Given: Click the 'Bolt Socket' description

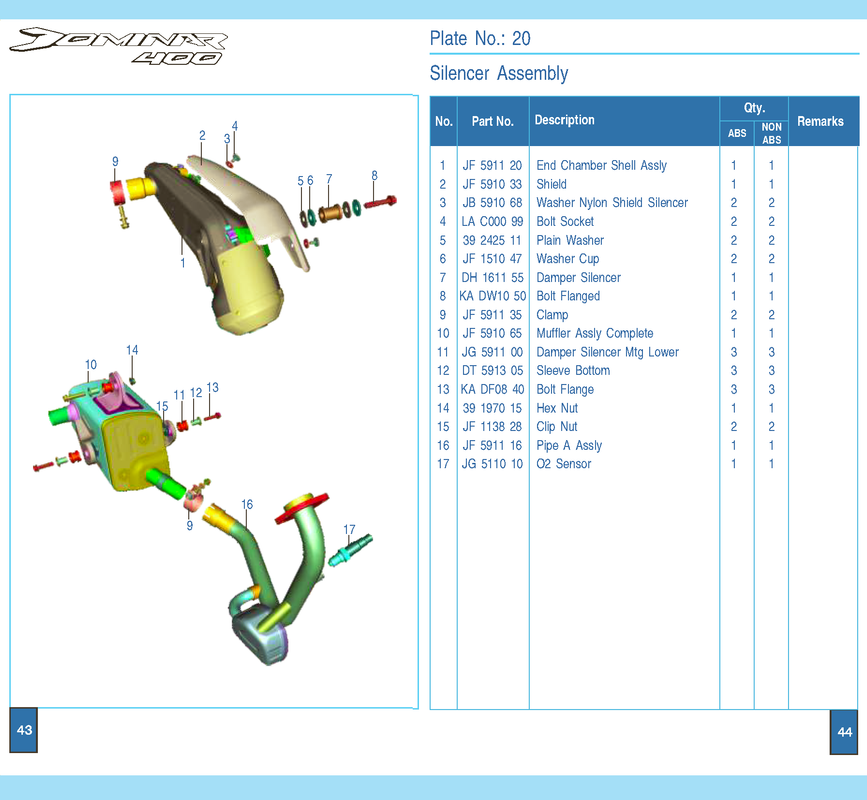Looking at the screenshot, I should [x=565, y=221].
